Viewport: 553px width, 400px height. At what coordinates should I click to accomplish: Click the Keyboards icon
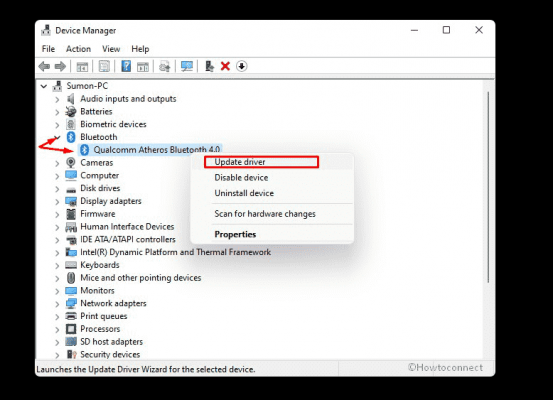click(x=71, y=265)
